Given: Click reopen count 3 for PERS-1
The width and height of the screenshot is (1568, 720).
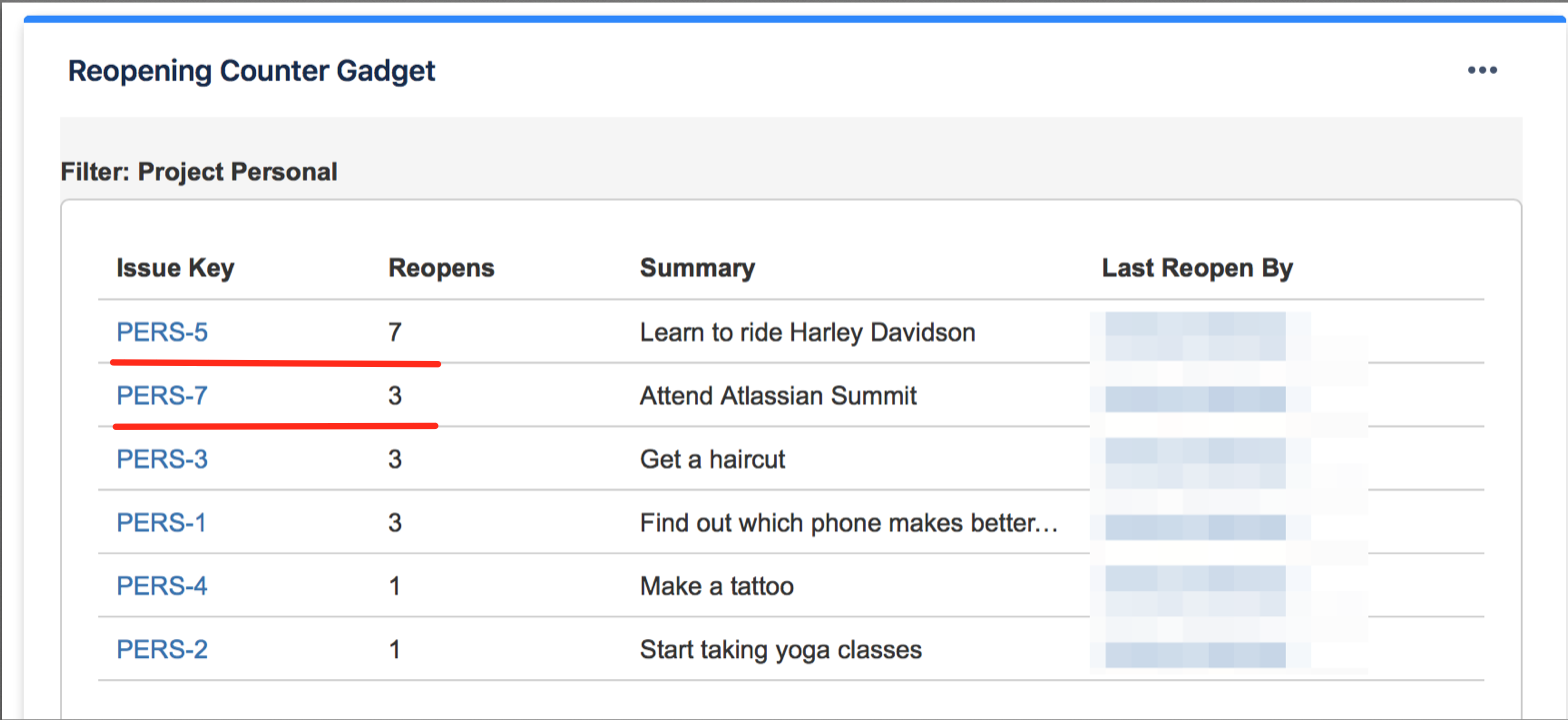Looking at the screenshot, I should tap(395, 522).
